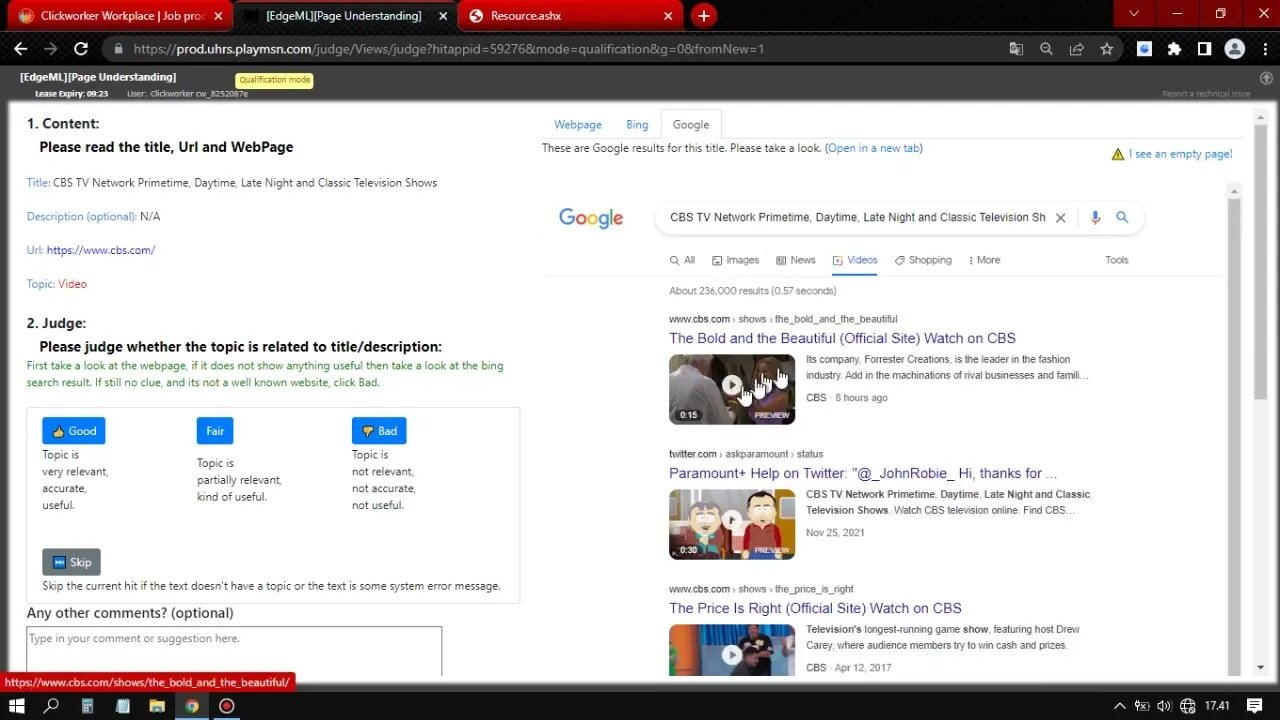Click the Google search magnifier button
Image resolution: width=1280 pixels, height=720 pixels.
[x=1122, y=217]
